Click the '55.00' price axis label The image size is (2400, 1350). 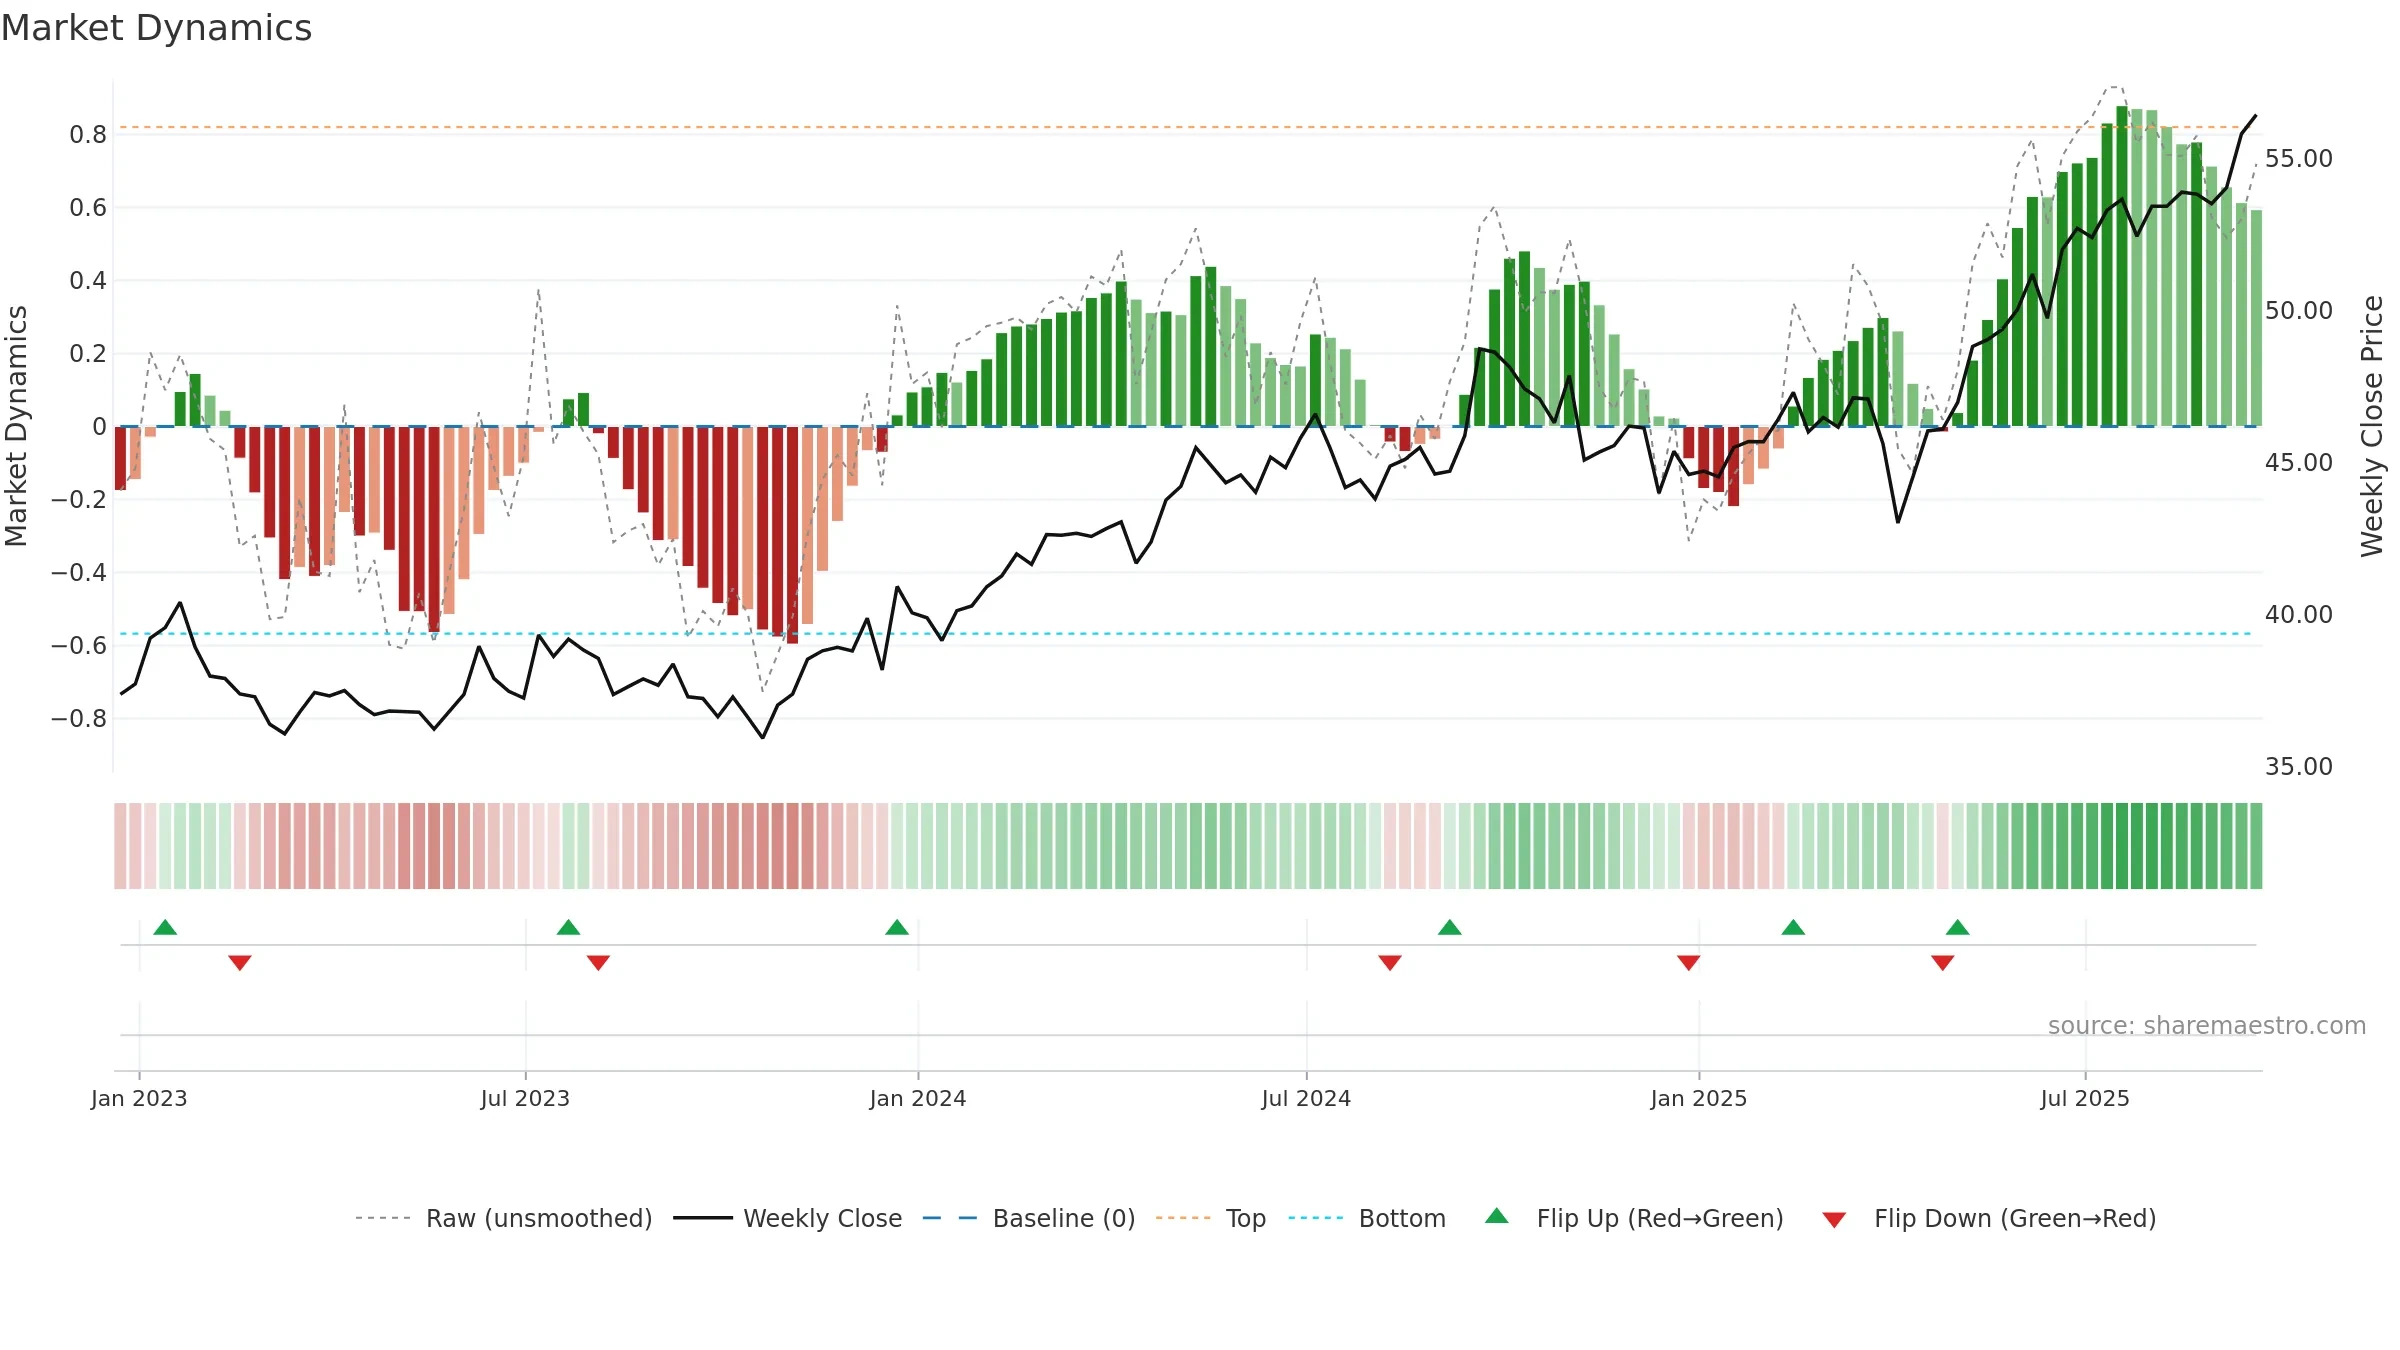(2299, 159)
